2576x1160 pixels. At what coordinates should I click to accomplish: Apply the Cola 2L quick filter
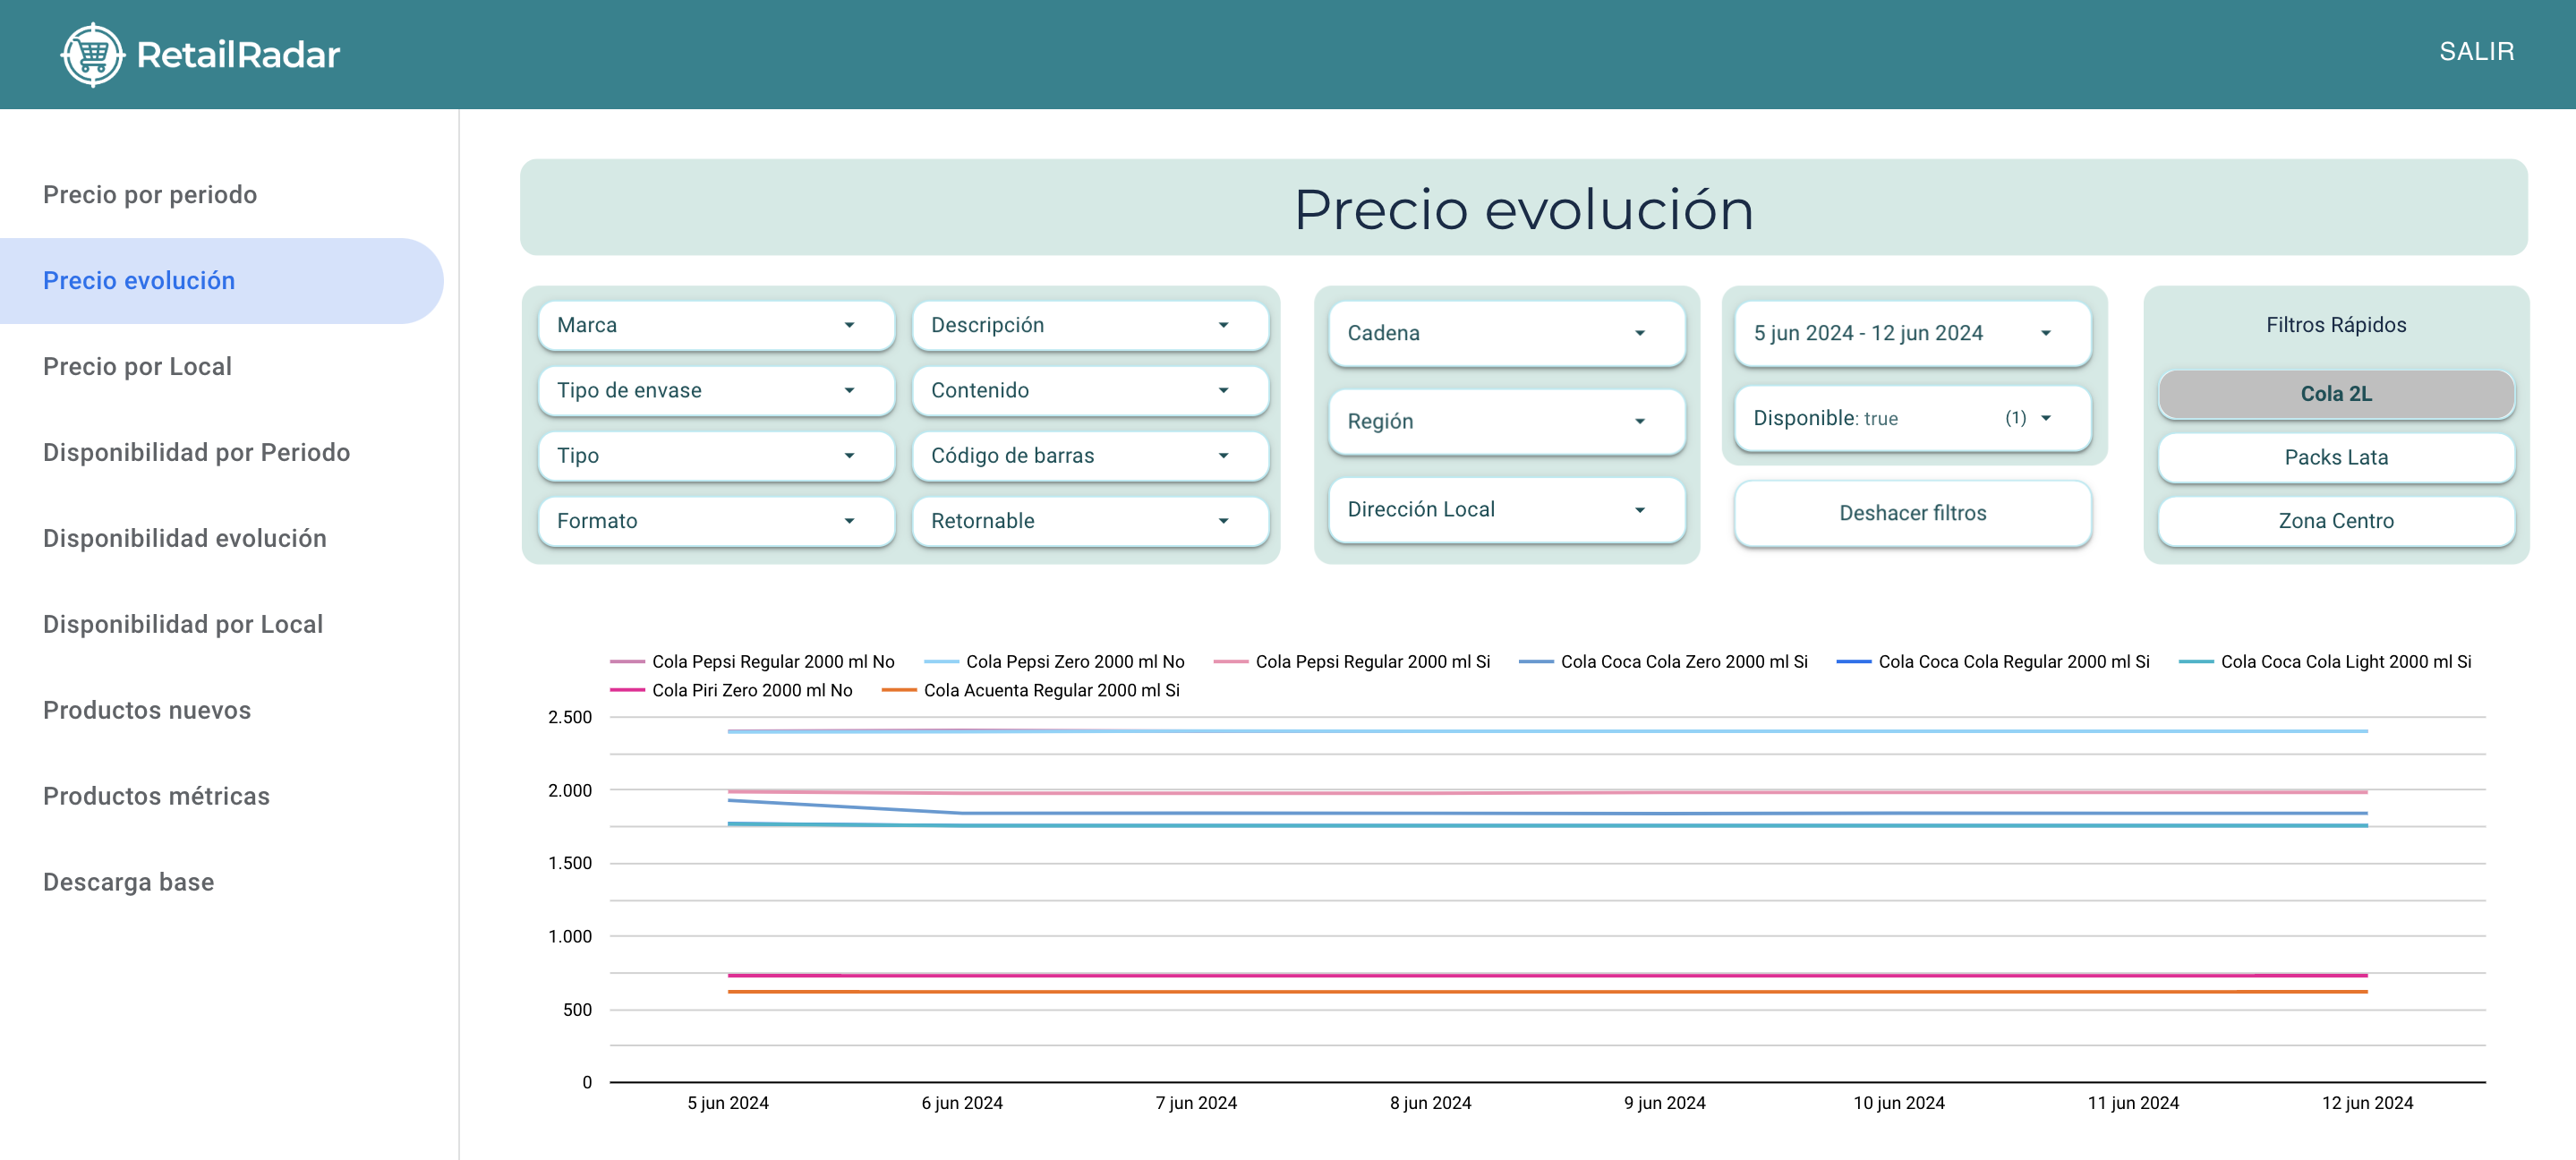coord(2336,394)
